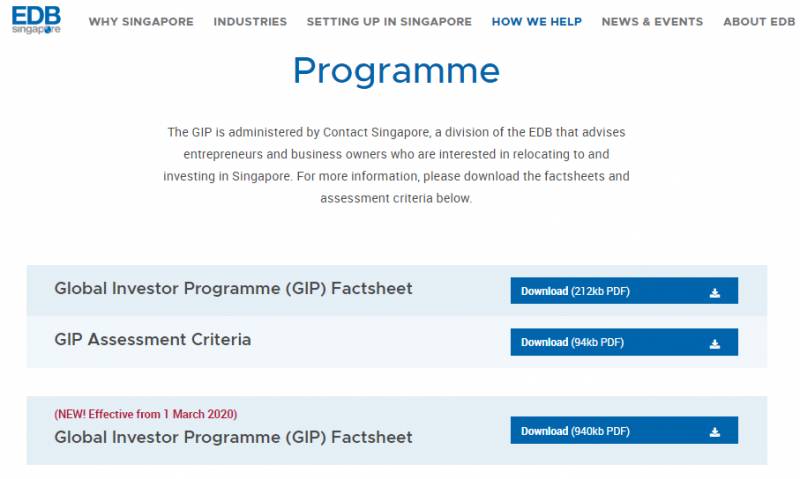The width and height of the screenshot is (800, 479).
Task: Click the EDB Singapore logo
Action: pyautogui.click(x=36, y=21)
